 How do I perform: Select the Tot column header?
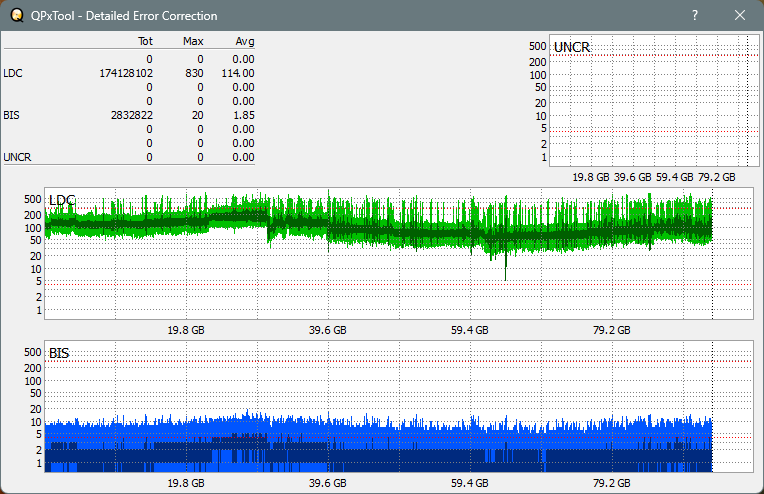pyautogui.click(x=145, y=41)
